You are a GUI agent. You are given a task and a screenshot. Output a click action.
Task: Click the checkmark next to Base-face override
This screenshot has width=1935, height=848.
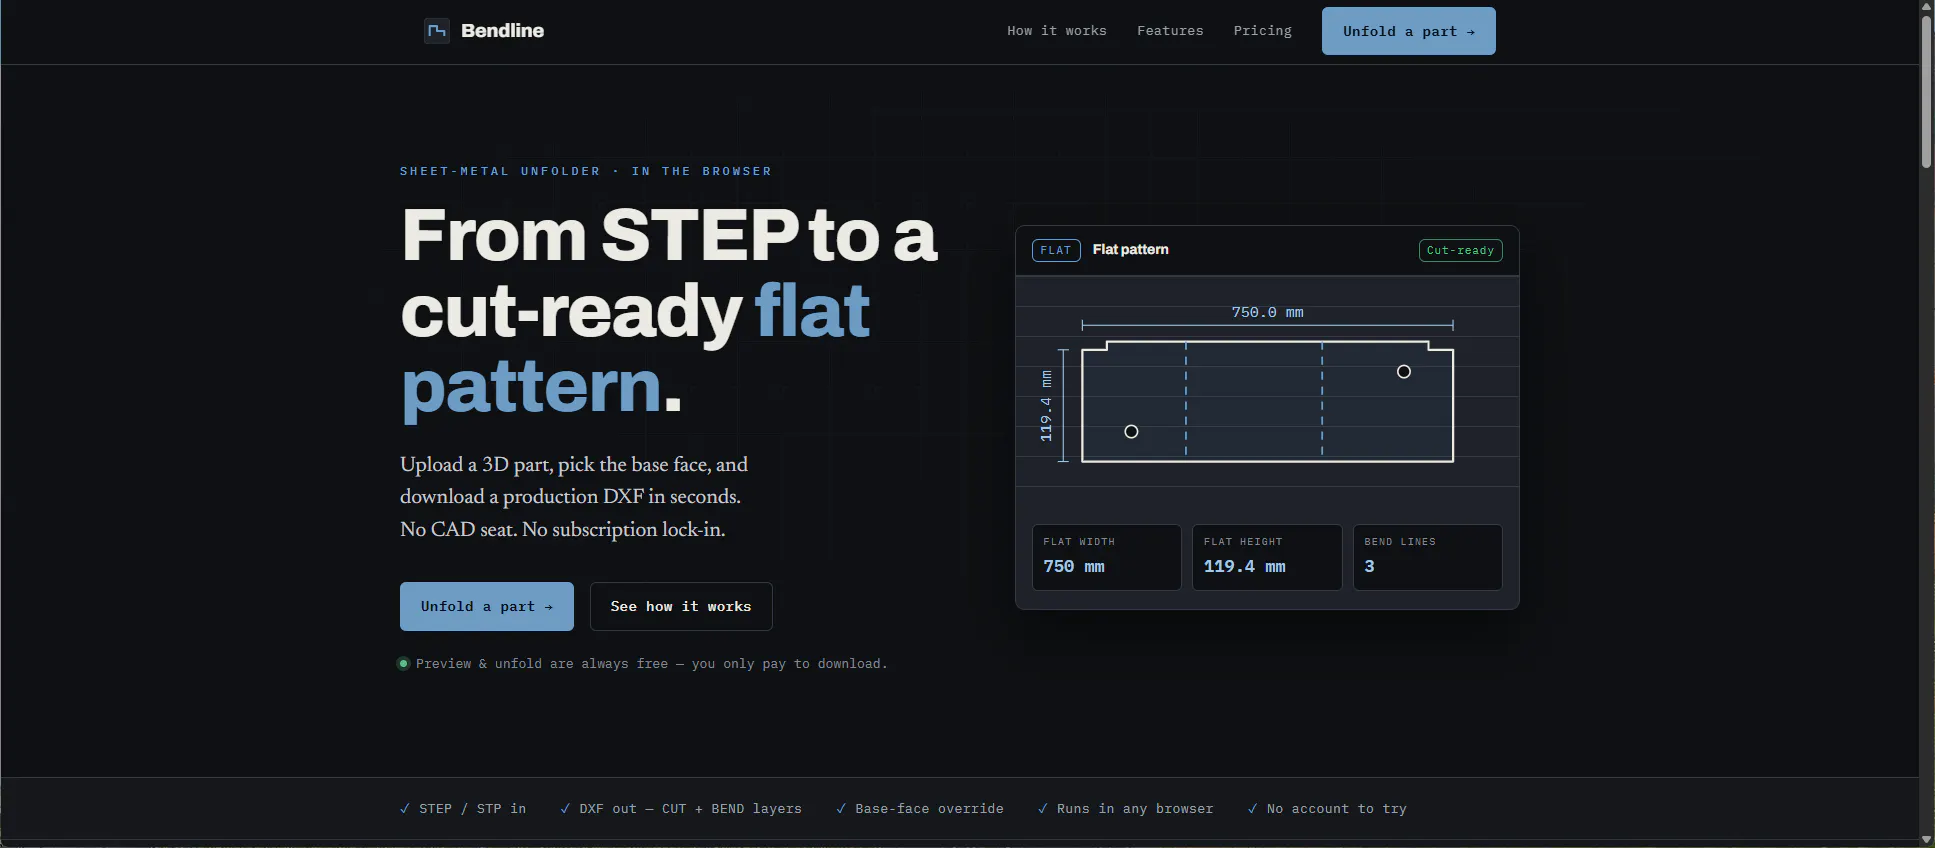pyautogui.click(x=841, y=809)
